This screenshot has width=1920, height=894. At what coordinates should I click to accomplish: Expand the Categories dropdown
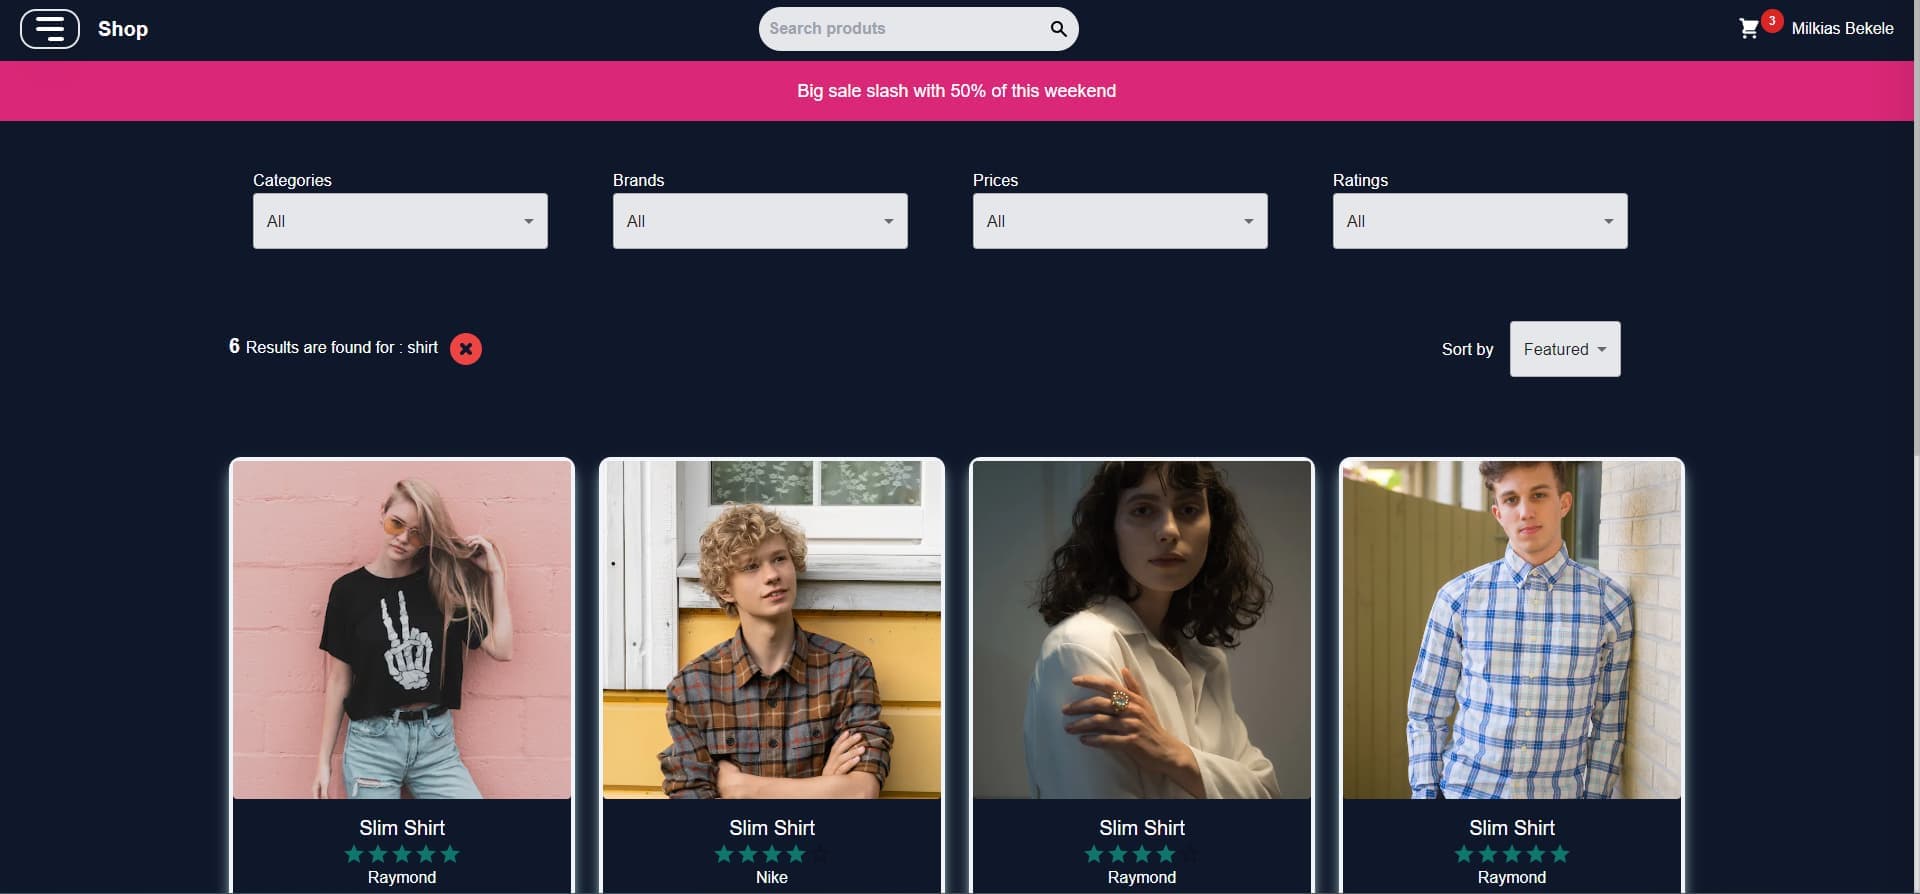(400, 221)
